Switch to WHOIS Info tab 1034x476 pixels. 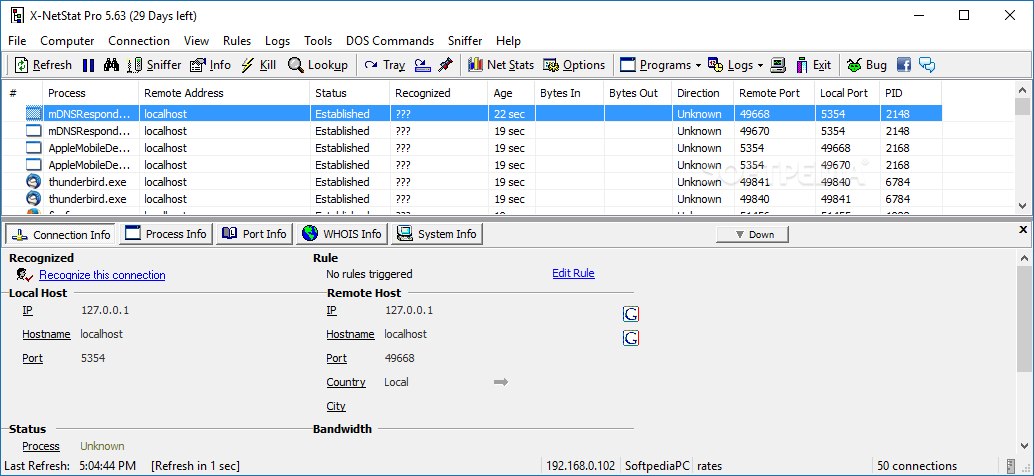tap(342, 234)
